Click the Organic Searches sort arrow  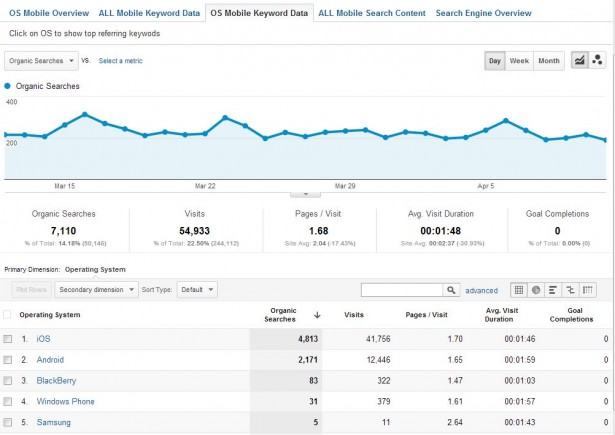317,315
